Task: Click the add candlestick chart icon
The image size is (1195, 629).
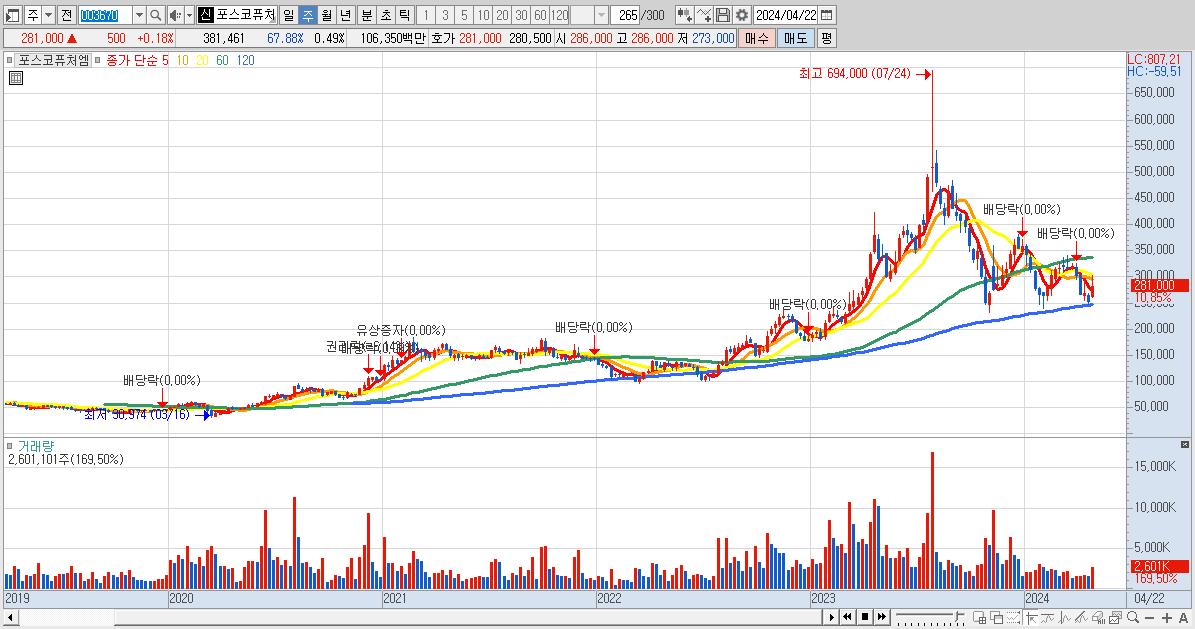Action: point(684,15)
